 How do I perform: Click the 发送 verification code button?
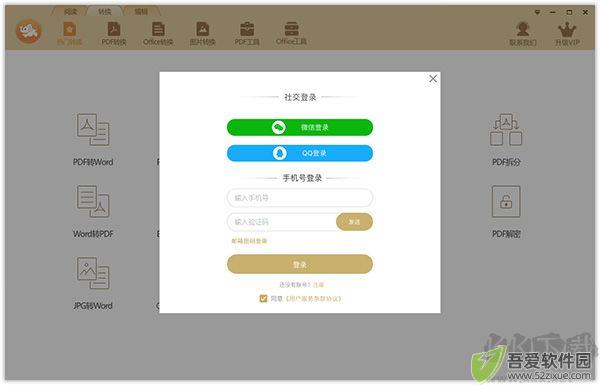click(x=354, y=222)
